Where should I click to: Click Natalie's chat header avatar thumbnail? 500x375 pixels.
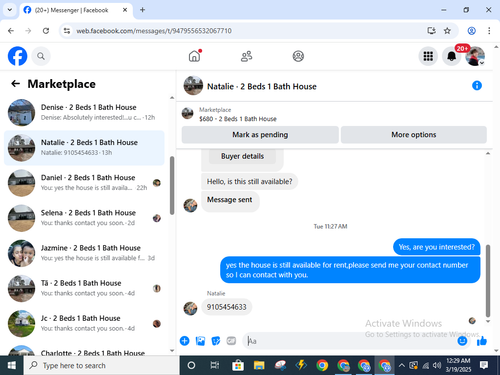click(x=193, y=86)
